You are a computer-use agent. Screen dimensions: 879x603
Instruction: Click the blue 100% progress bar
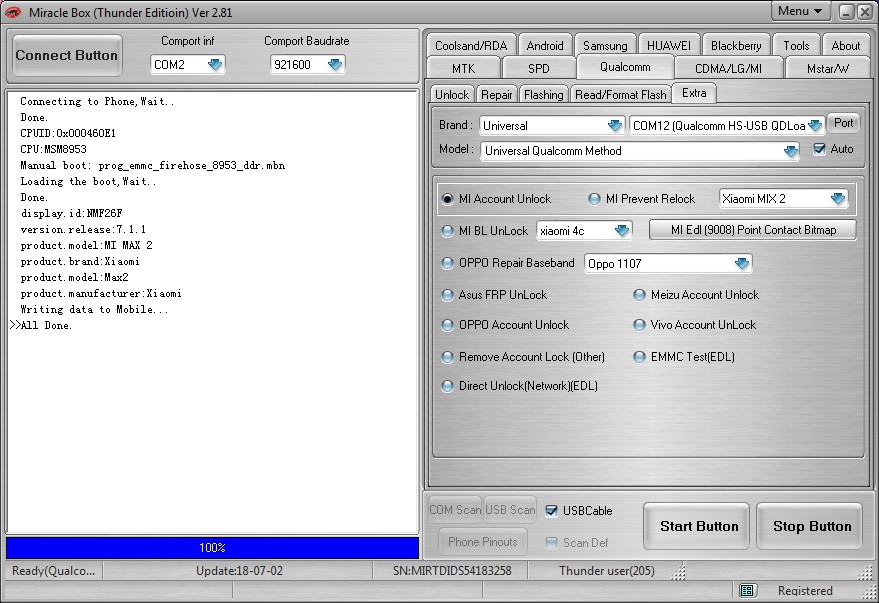coord(212,548)
